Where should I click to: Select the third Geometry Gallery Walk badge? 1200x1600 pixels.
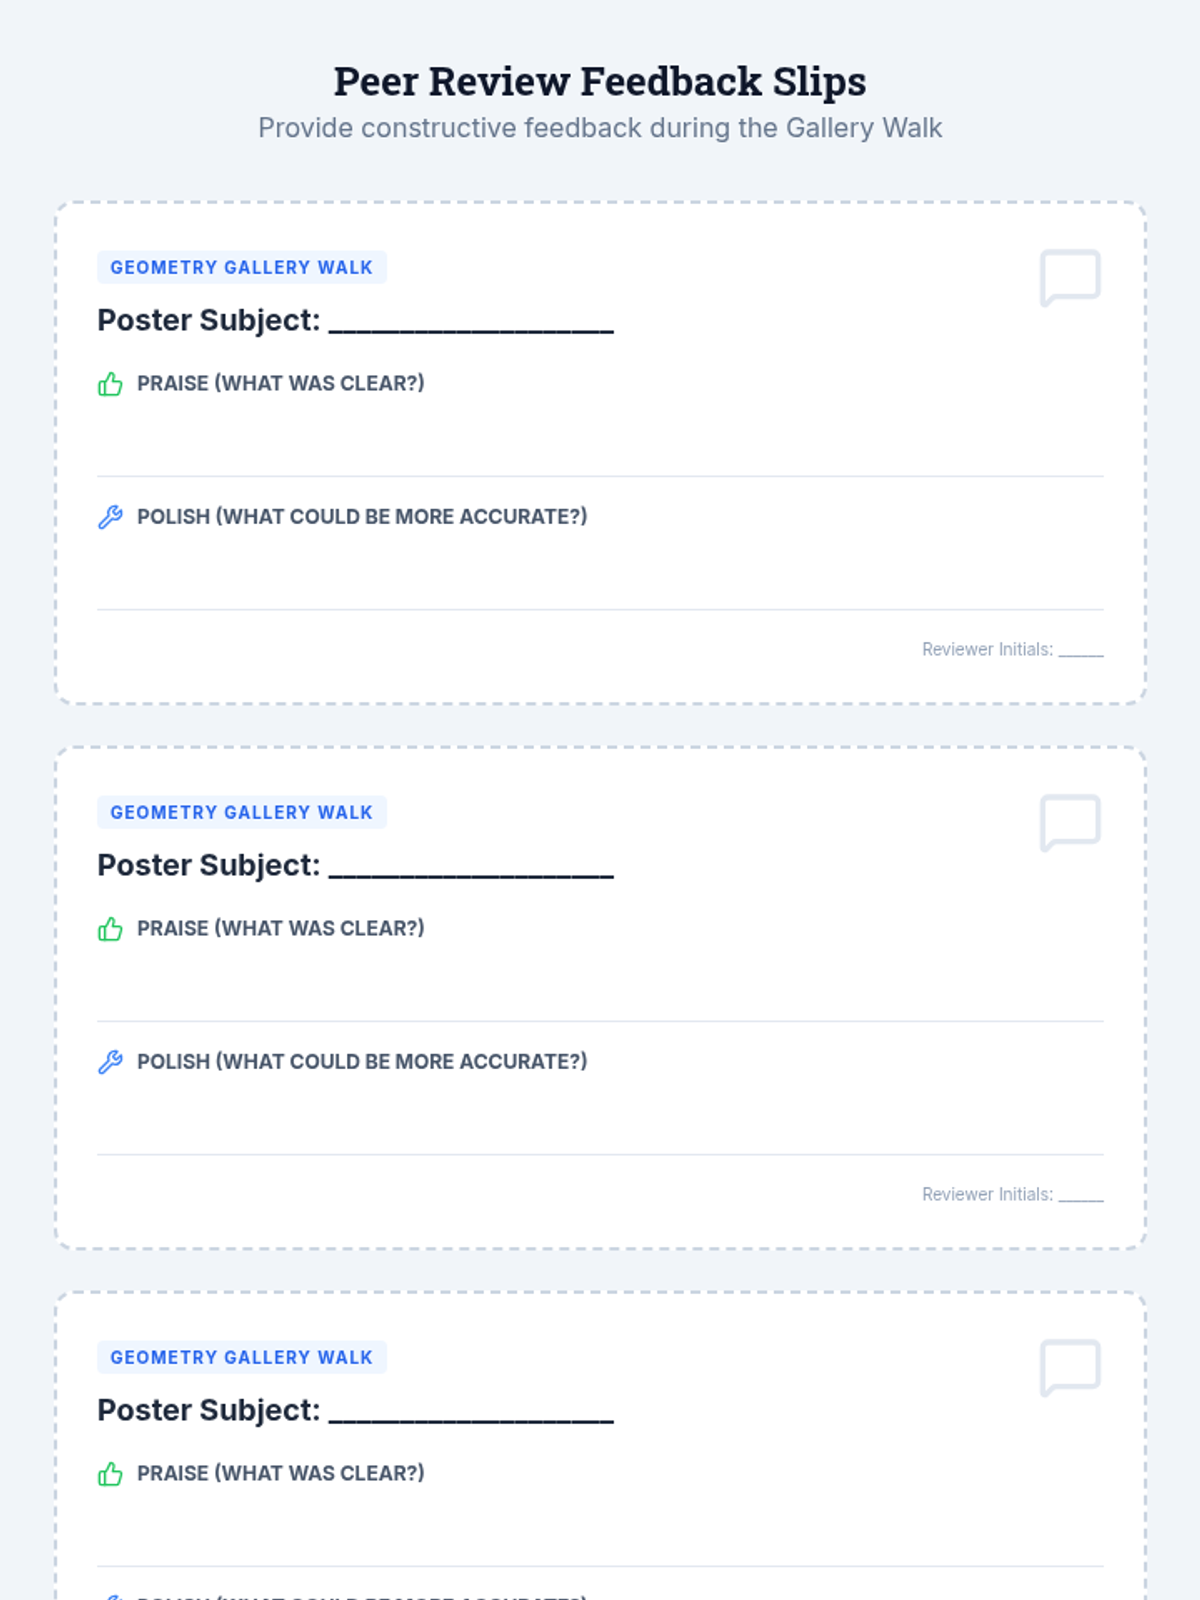(x=242, y=1357)
